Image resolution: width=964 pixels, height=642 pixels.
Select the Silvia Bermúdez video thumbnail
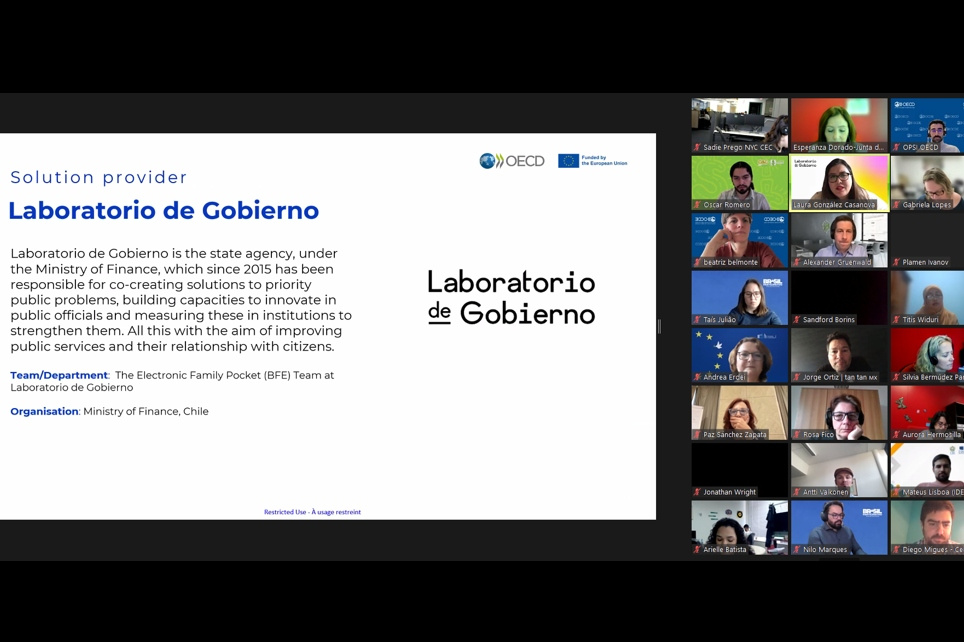(x=927, y=355)
